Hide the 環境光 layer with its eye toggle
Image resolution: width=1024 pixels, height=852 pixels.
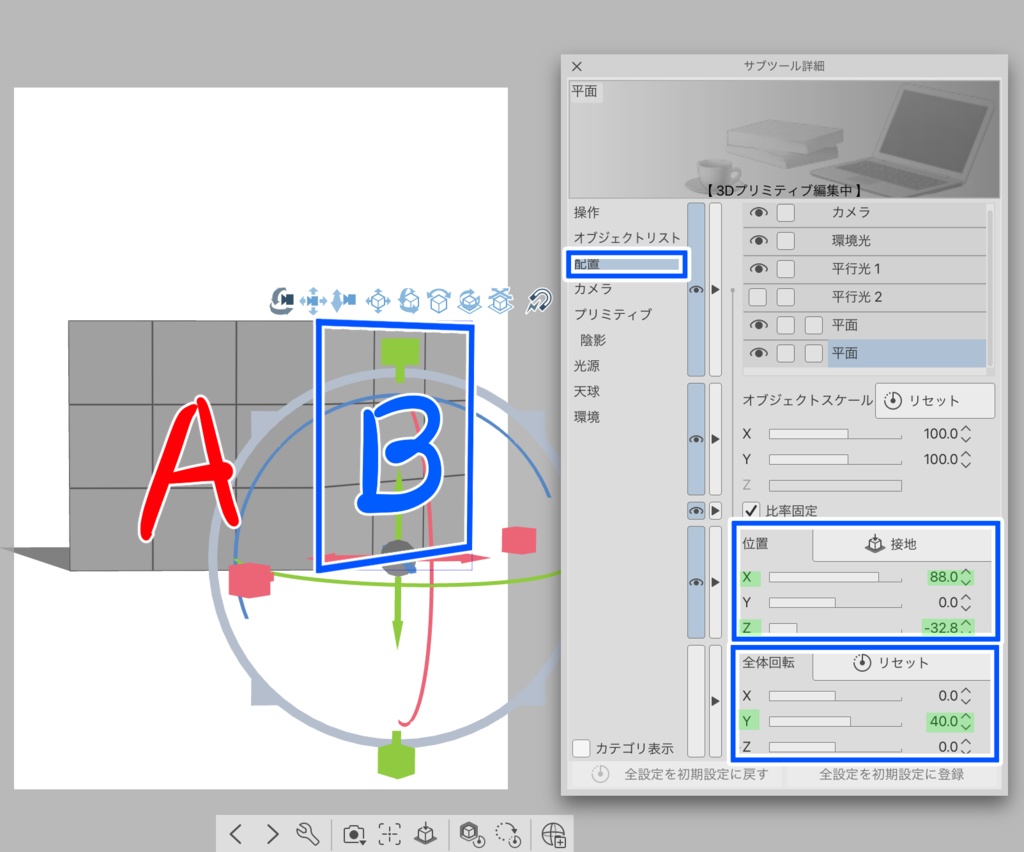coord(757,240)
